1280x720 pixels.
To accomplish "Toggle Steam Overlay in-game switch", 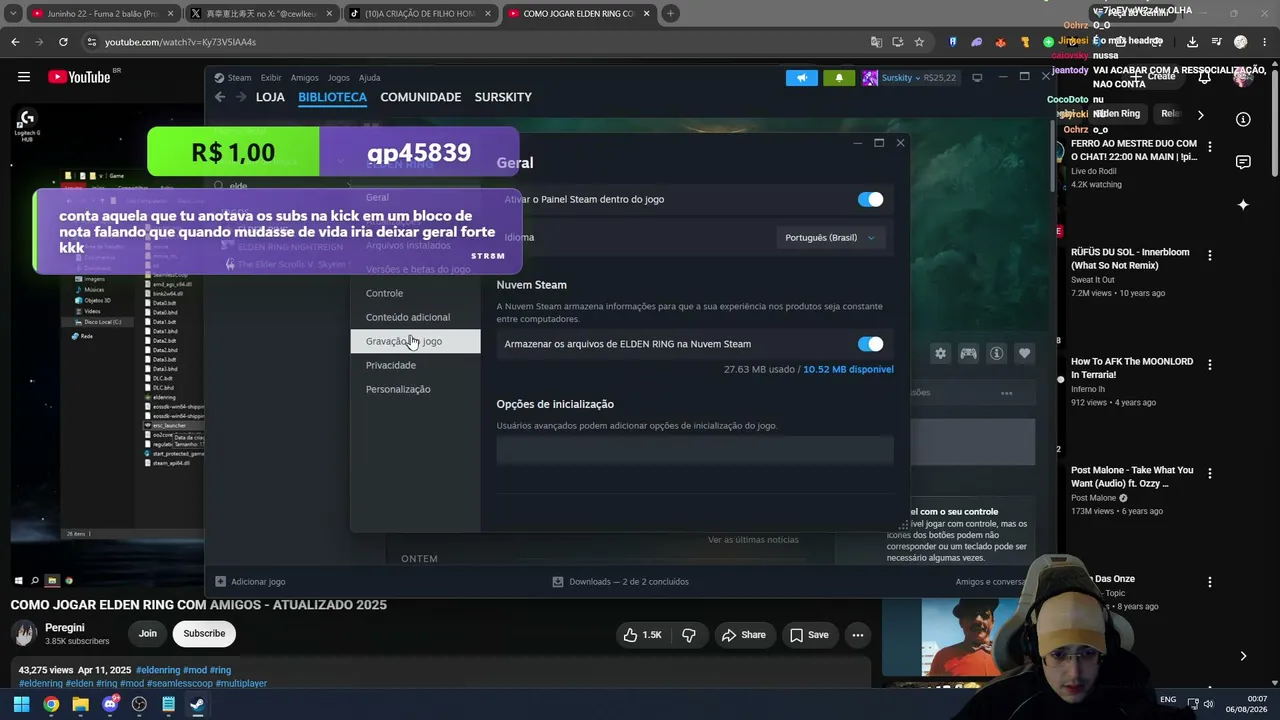I will click(870, 199).
